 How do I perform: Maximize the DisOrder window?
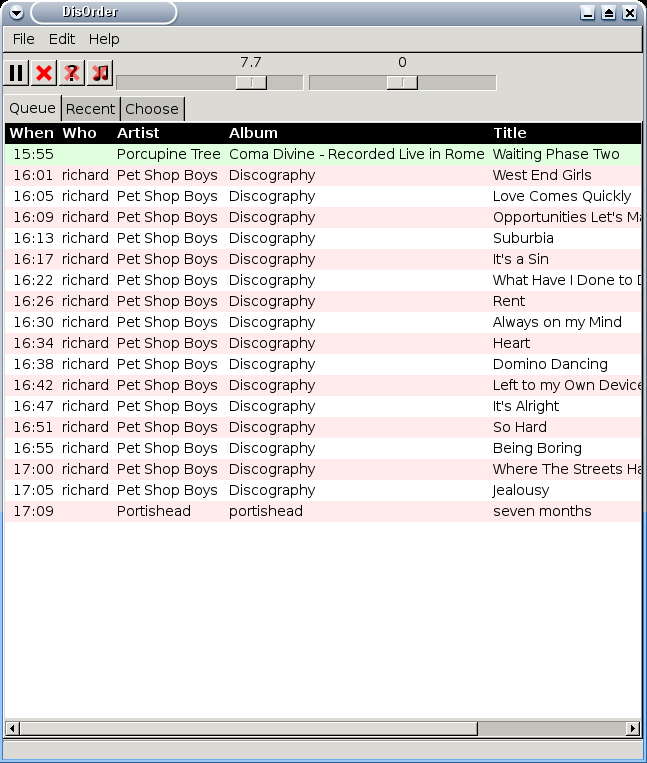pyautogui.click(x=608, y=13)
